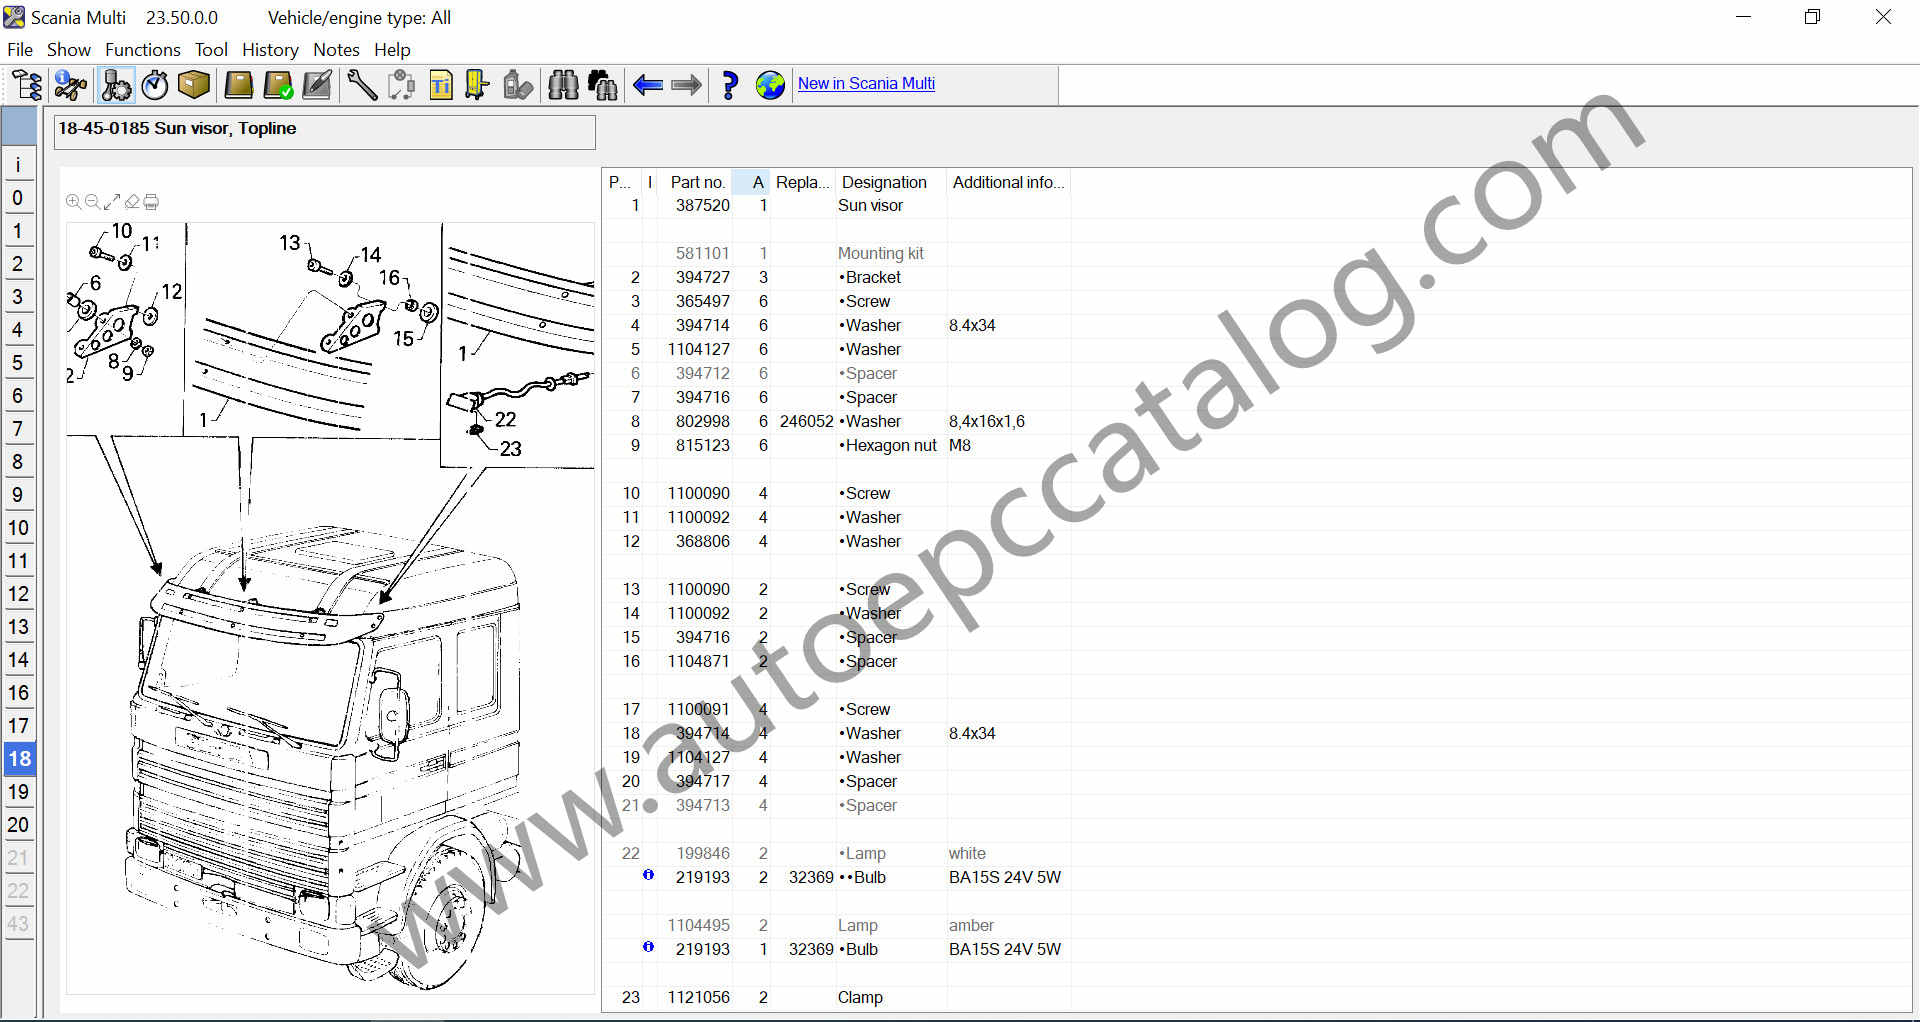
Task: Open the Tool menu
Action: [x=211, y=49]
